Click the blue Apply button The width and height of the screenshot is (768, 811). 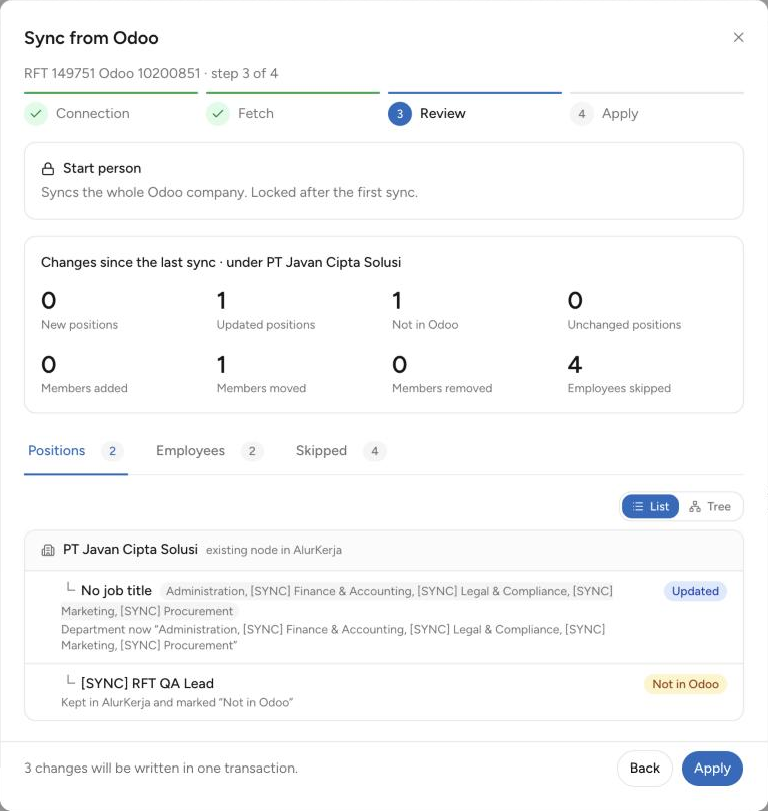click(712, 768)
